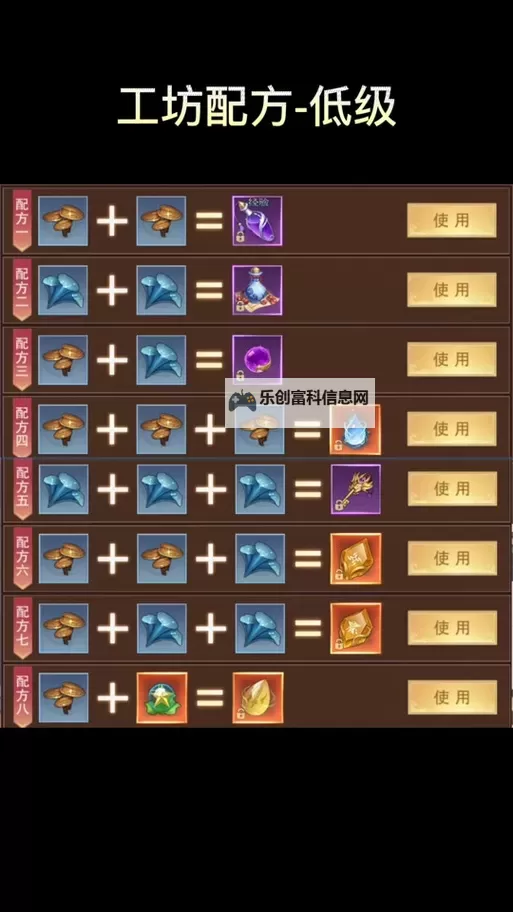Tap the green star orb ingredient in recipe eight

(x=162, y=697)
